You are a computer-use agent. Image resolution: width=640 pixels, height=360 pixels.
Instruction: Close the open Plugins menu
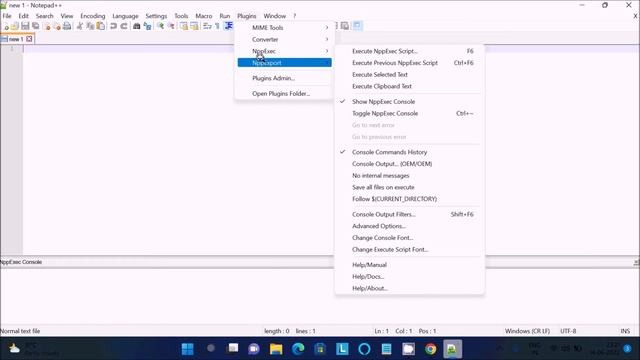(247, 16)
